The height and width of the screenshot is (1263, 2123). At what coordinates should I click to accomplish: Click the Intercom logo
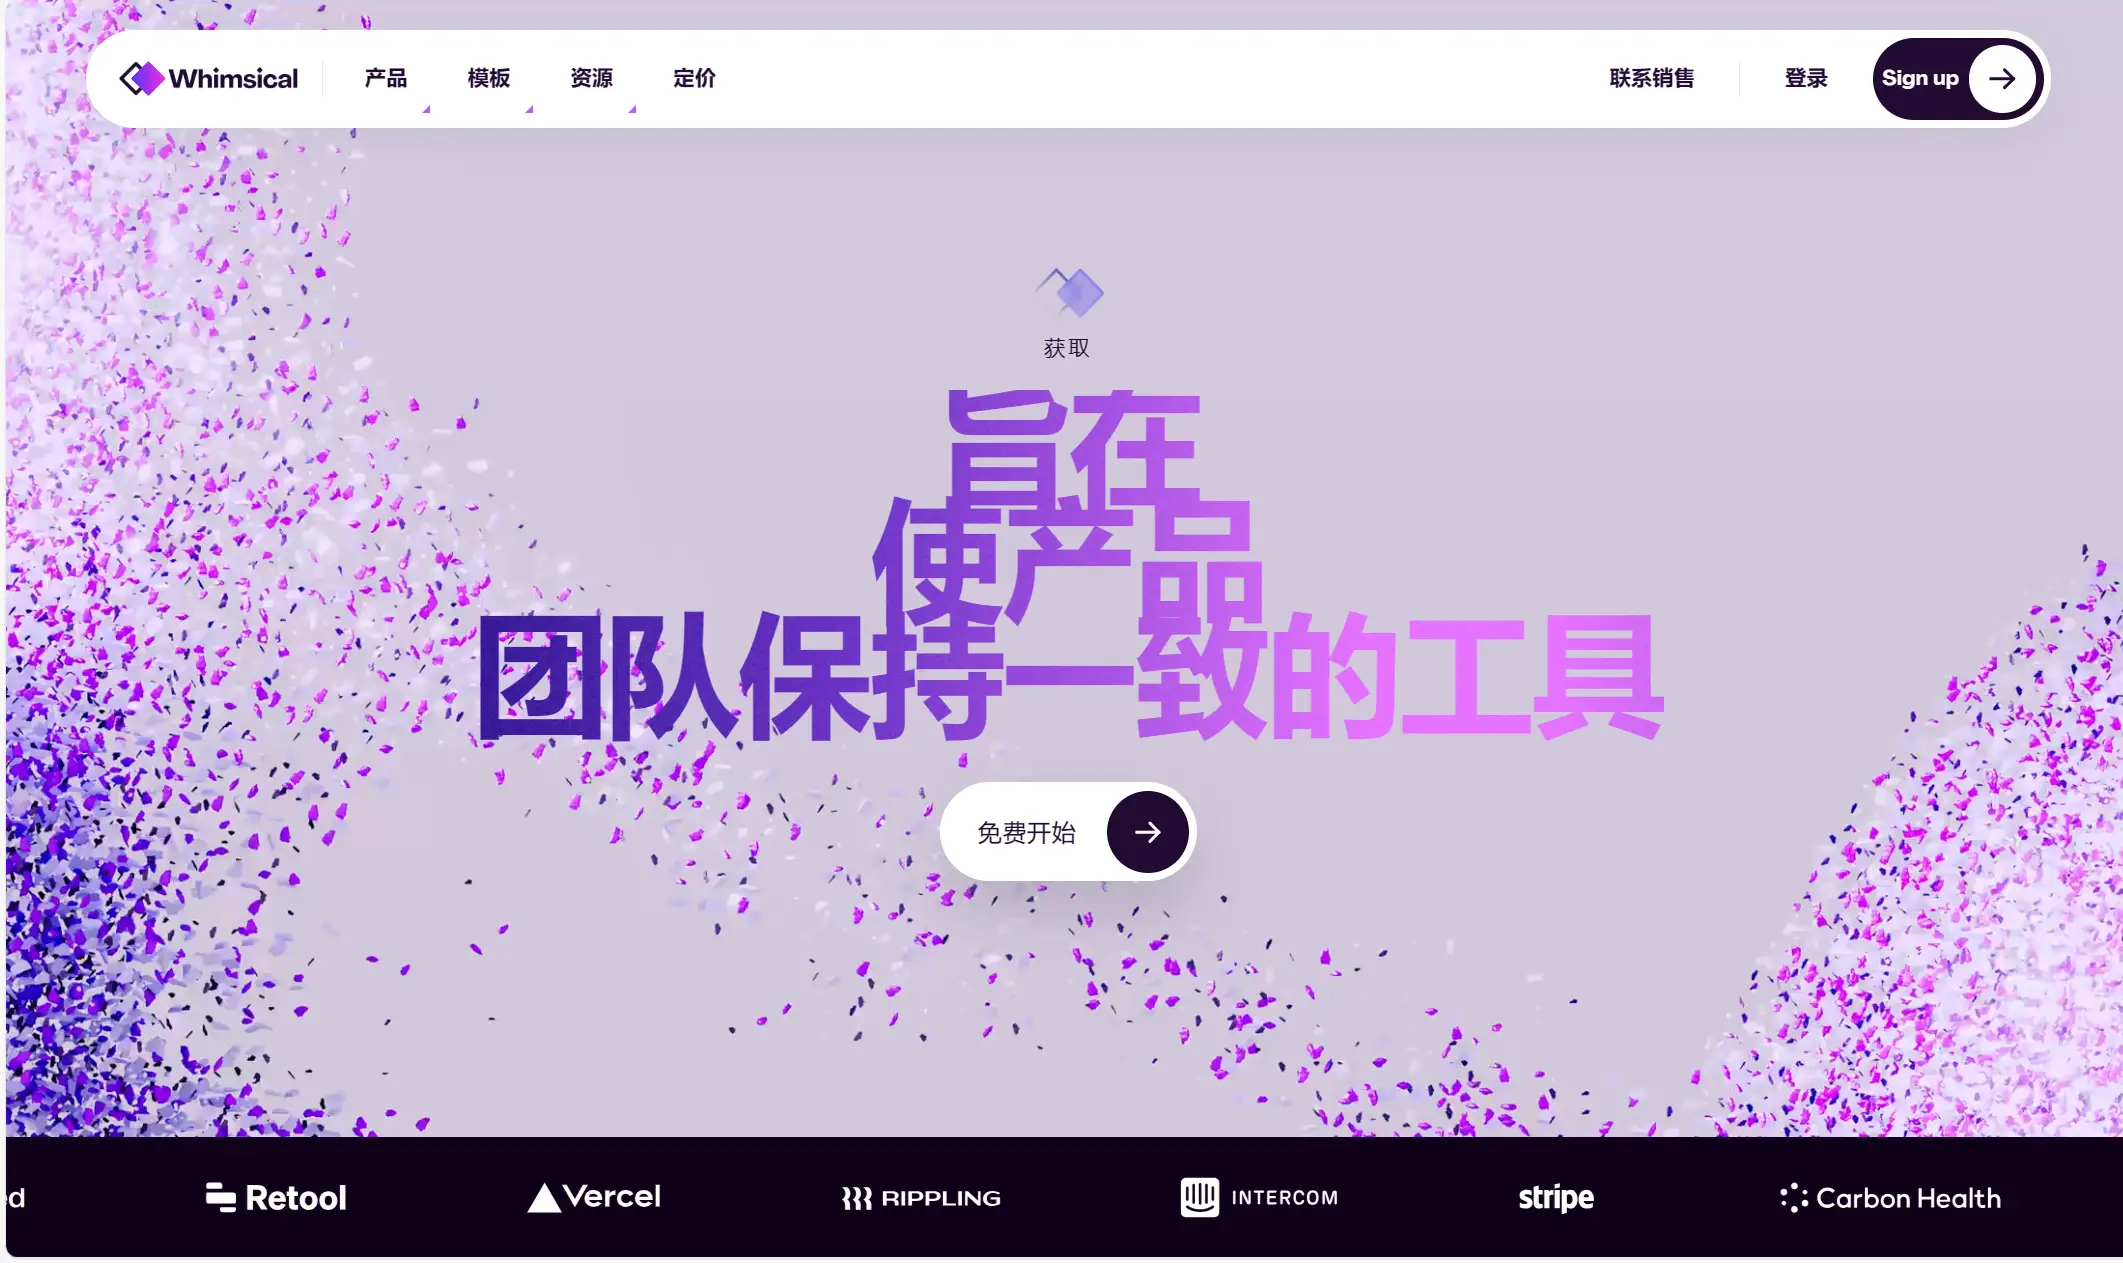click(1259, 1197)
